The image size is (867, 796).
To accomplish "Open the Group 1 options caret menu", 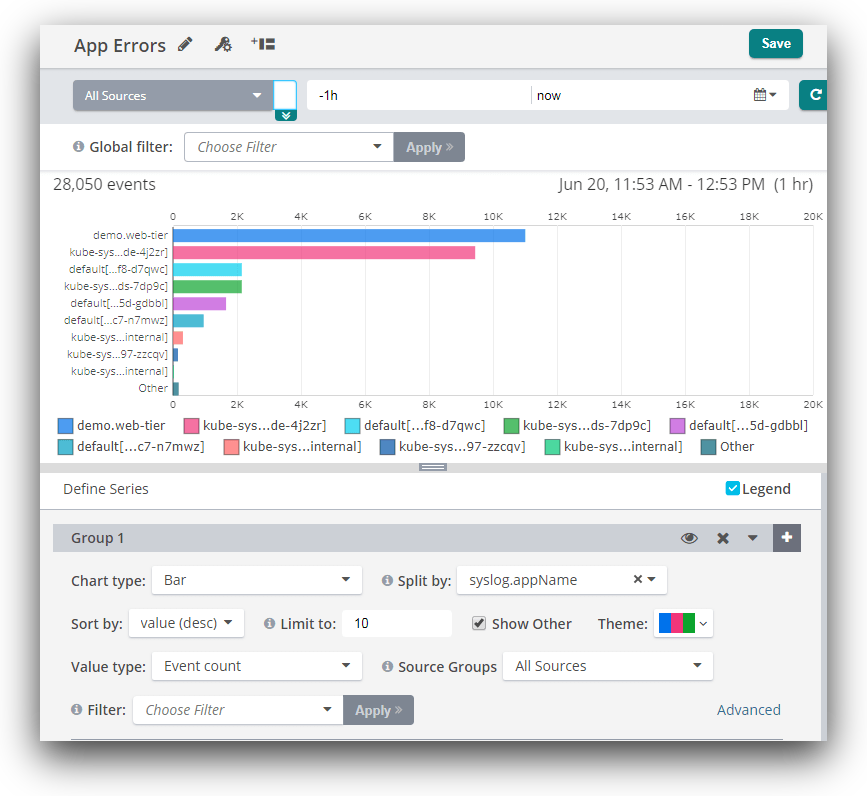I will coord(753,538).
